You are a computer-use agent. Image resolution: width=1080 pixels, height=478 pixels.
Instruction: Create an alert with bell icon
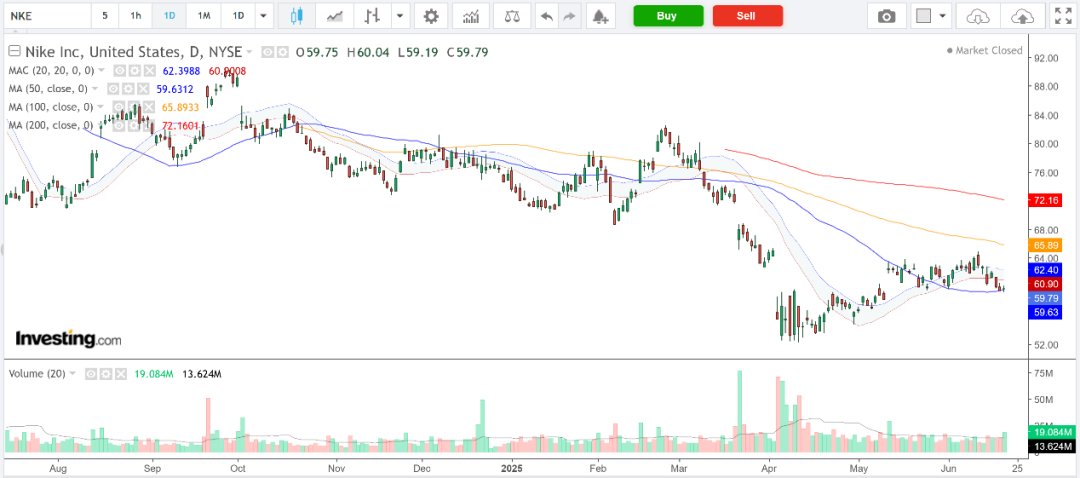(x=601, y=16)
